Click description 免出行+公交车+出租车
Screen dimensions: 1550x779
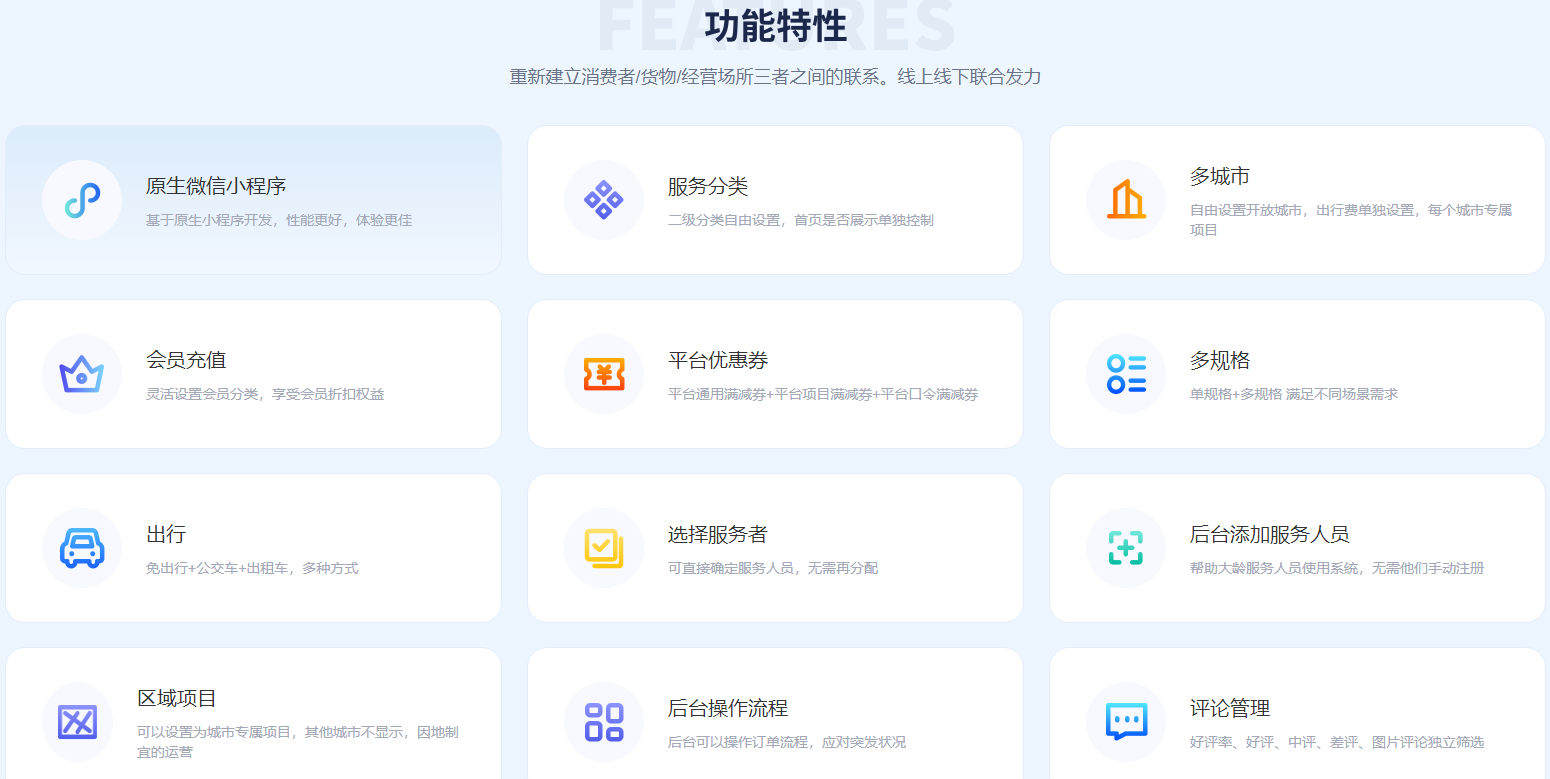tap(252, 568)
